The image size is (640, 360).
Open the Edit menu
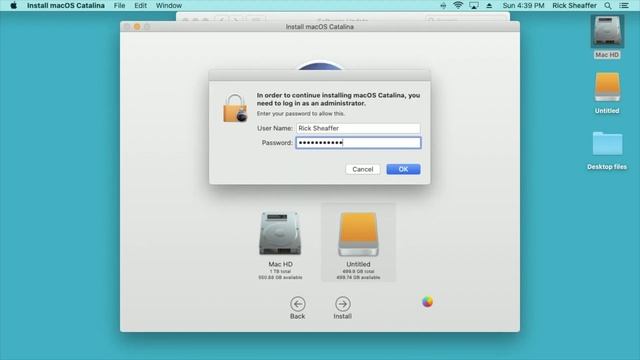click(x=140, y=6)
